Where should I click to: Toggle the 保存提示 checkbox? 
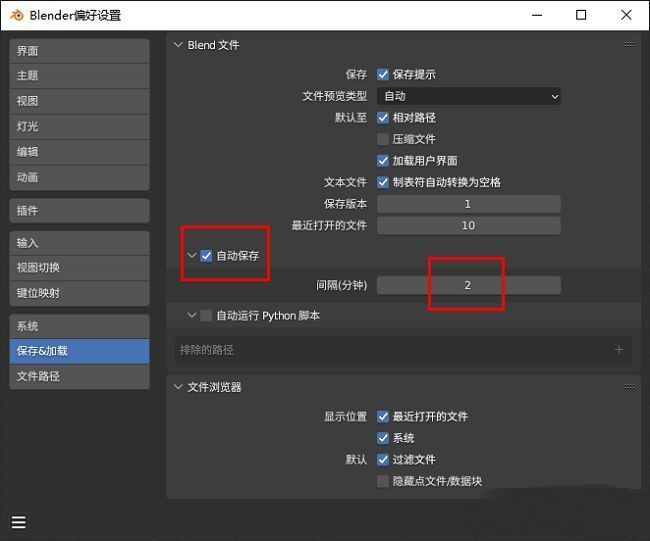[383, 75]
